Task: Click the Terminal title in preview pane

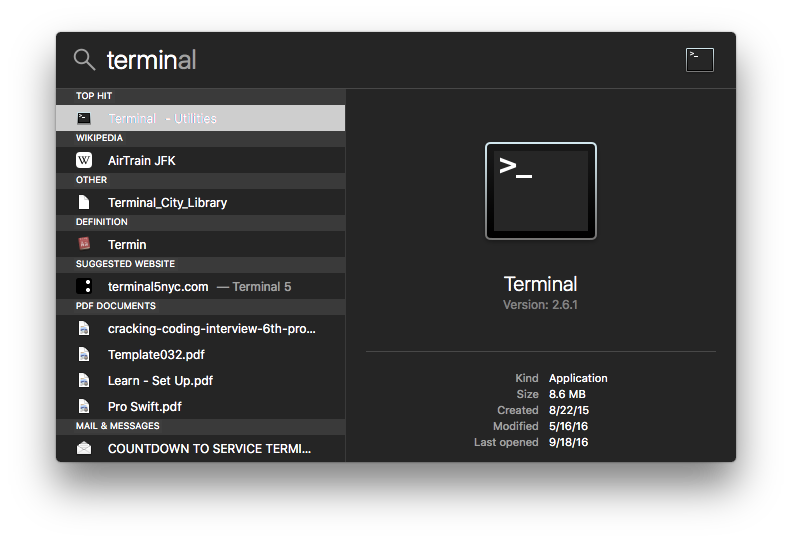Action: [x=540, y=284]
